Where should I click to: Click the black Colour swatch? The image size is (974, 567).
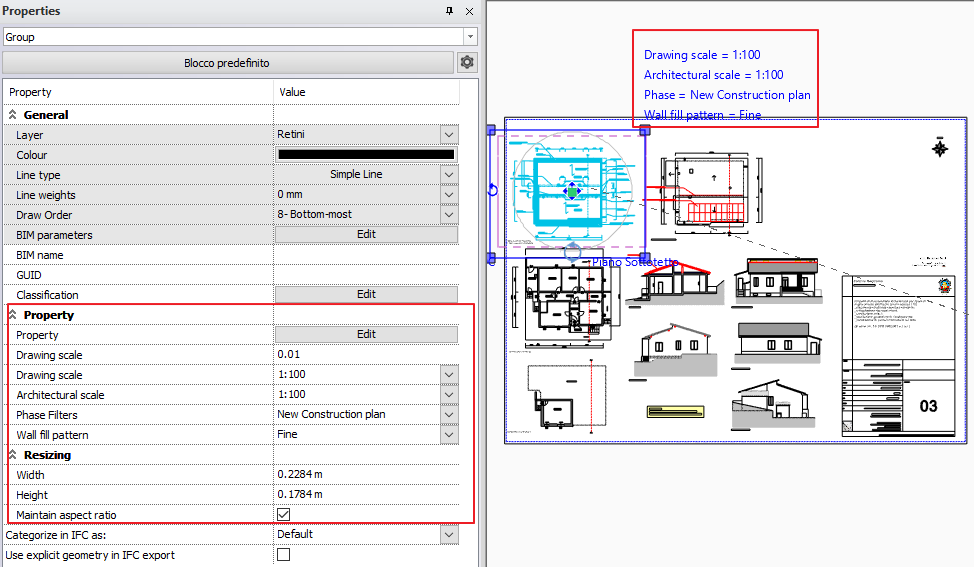pos(366,155)
